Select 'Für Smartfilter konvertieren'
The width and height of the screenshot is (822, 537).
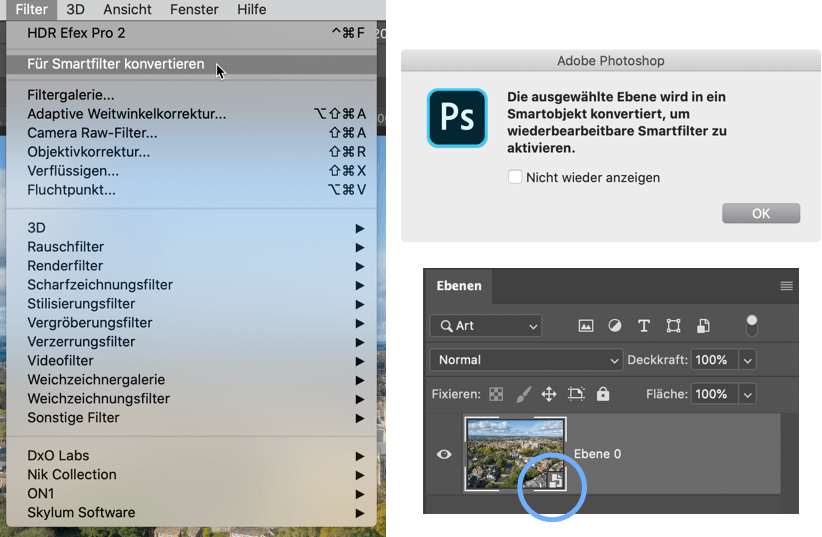pyautogui.click(x=191, y=64)
